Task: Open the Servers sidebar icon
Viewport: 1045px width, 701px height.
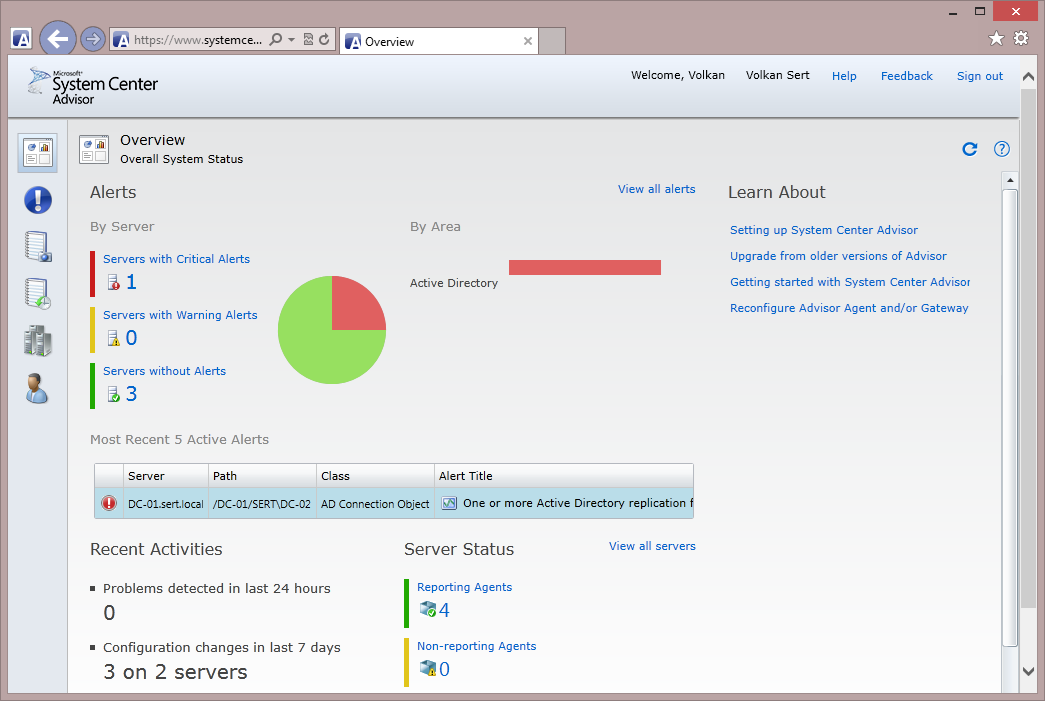Action: pyautogui.click(x=38, y=341)
